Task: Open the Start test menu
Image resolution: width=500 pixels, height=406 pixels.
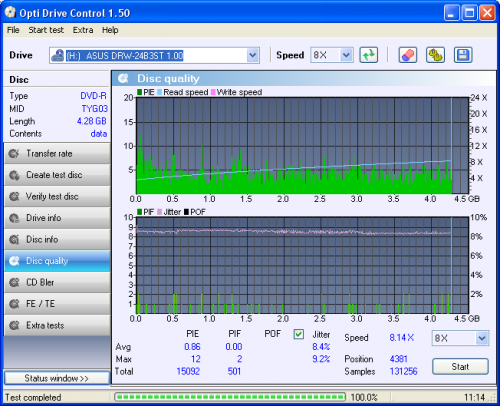Action: pyautogui.click(x=46, y=30)
